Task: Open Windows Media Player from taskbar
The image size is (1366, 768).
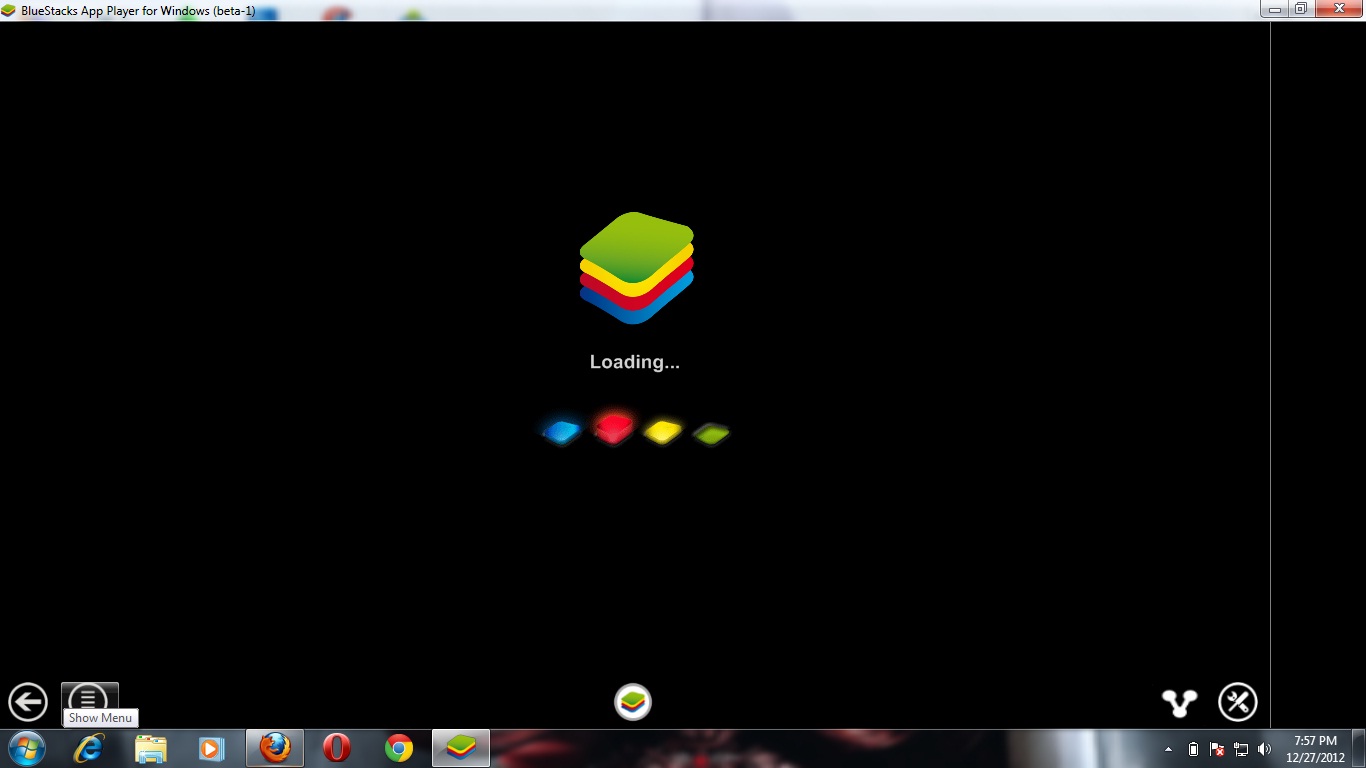Action: [x=212, y=748]
